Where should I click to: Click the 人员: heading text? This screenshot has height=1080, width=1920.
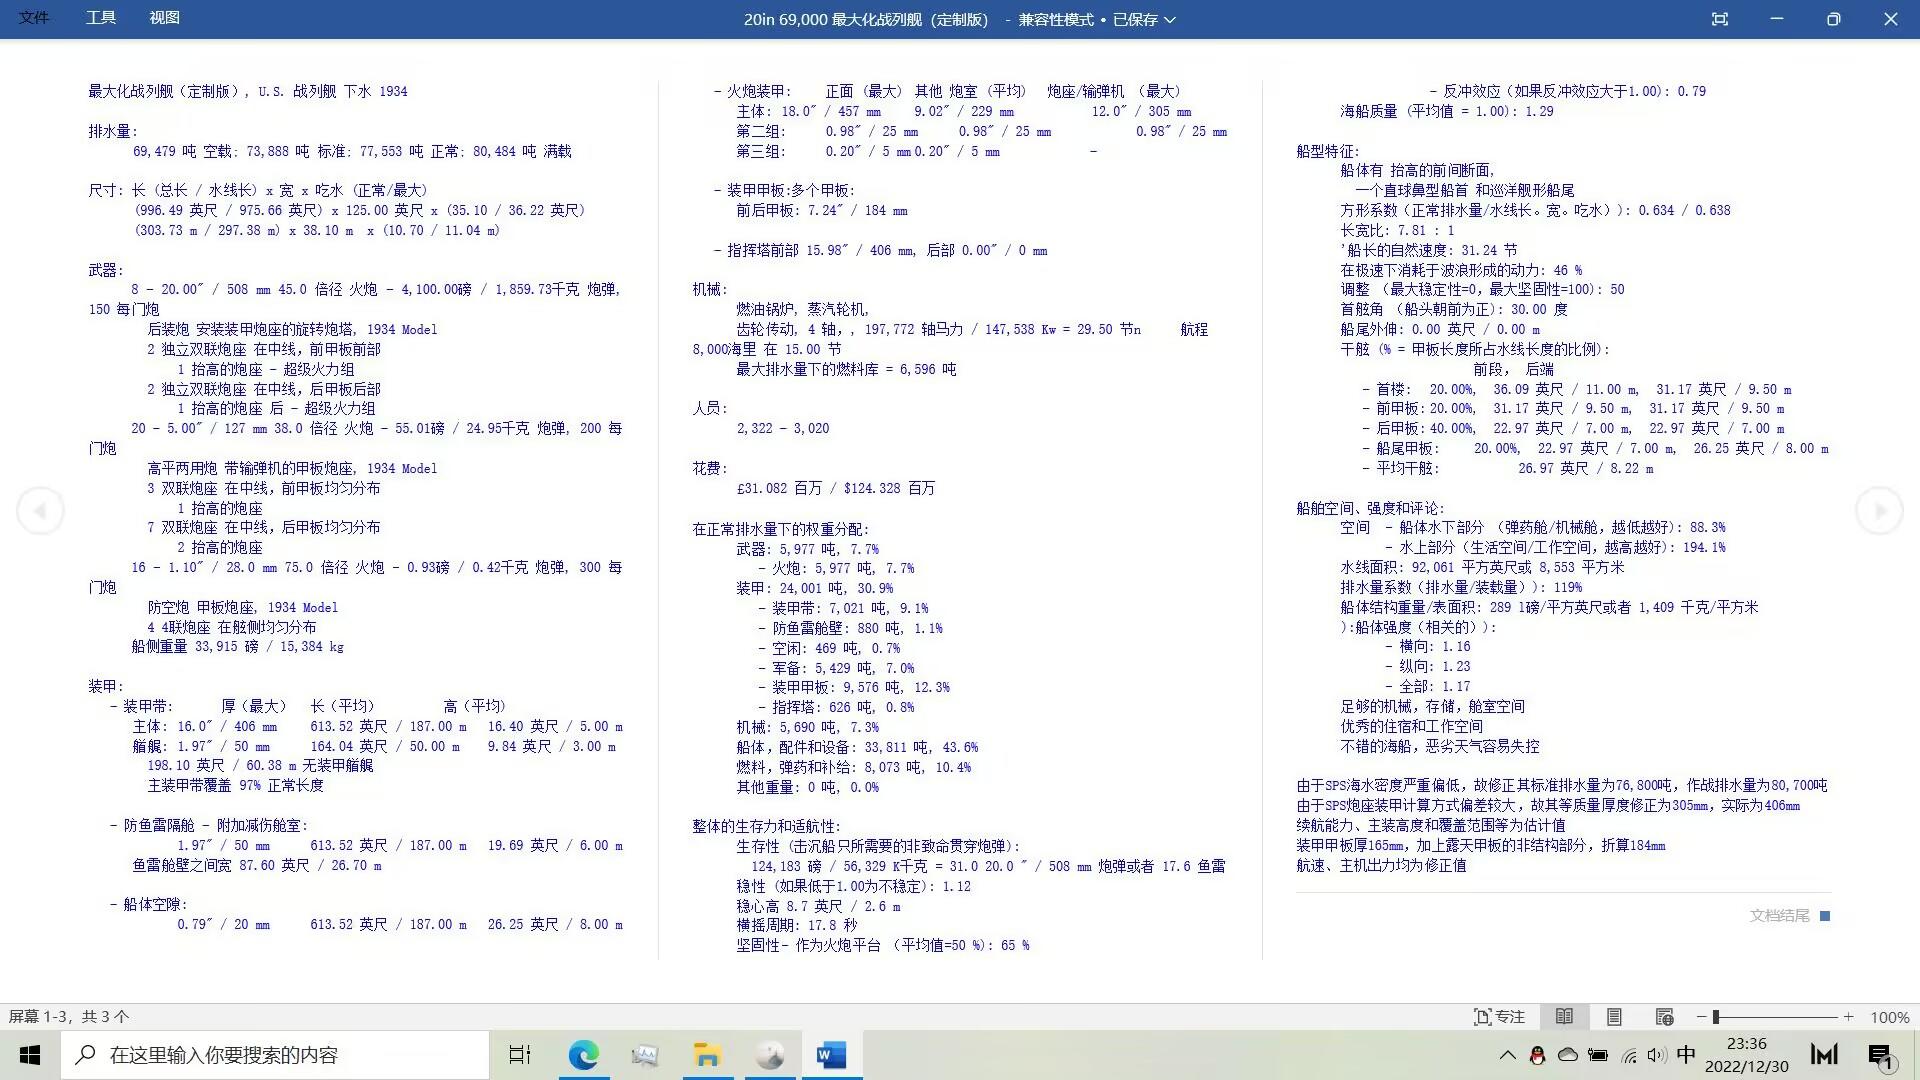pos(710,408)
